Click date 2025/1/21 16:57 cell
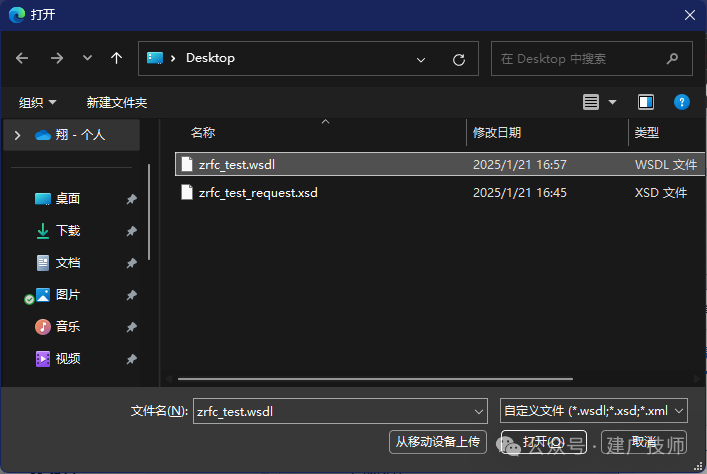This screenshot has height=474, width=707. coord(519,165)
